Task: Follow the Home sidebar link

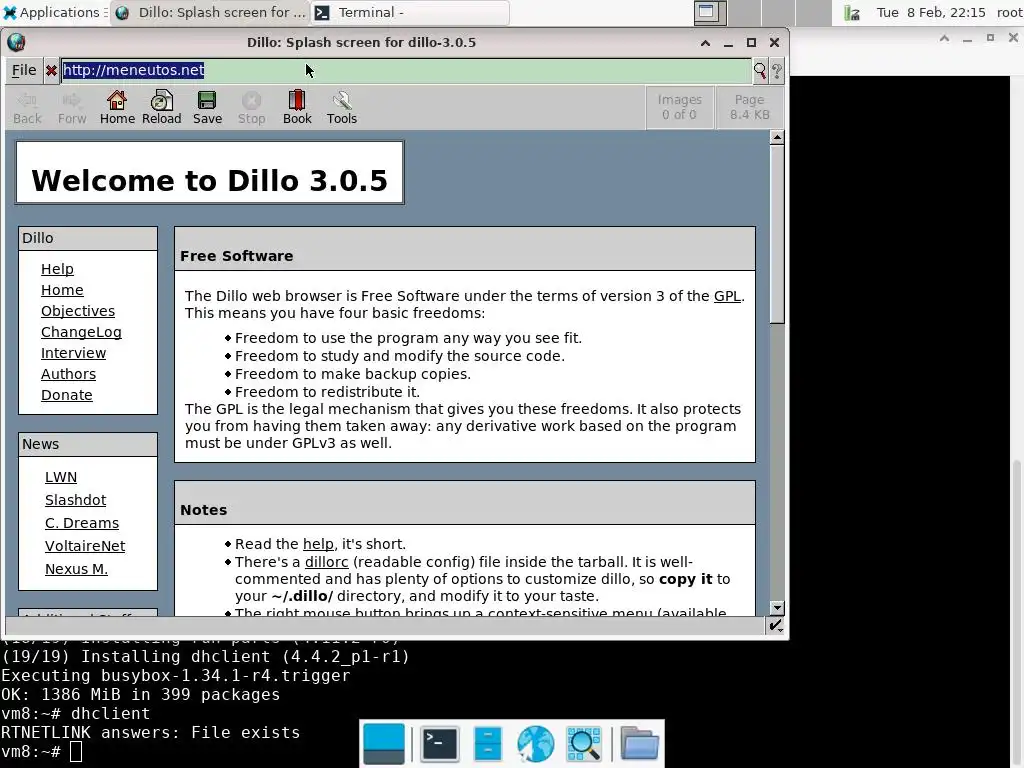Action: pyautogui.click(x=62, y=290)
